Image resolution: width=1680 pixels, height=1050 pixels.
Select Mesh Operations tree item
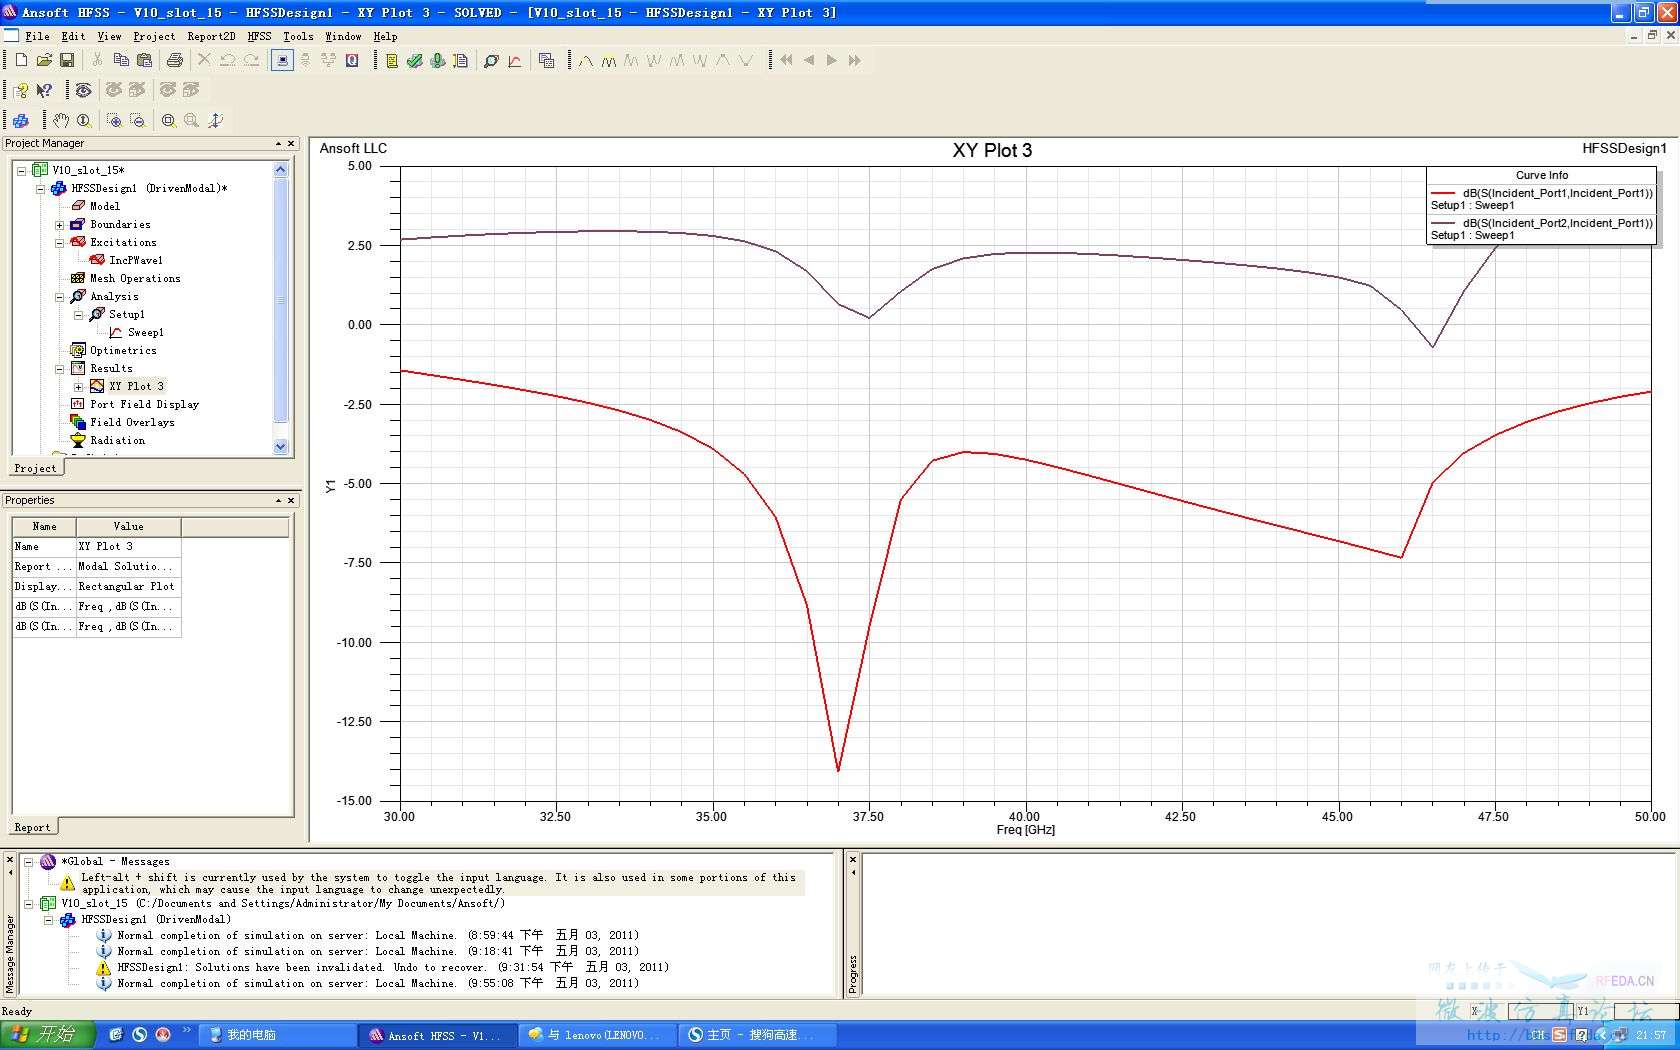point(135,278)
